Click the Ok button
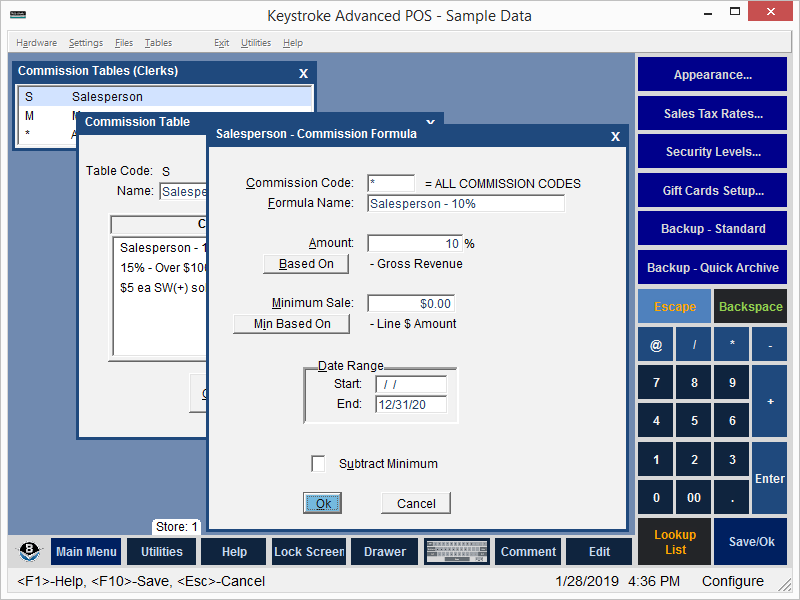Screen dimensions: 800x600 click(323, 503)
